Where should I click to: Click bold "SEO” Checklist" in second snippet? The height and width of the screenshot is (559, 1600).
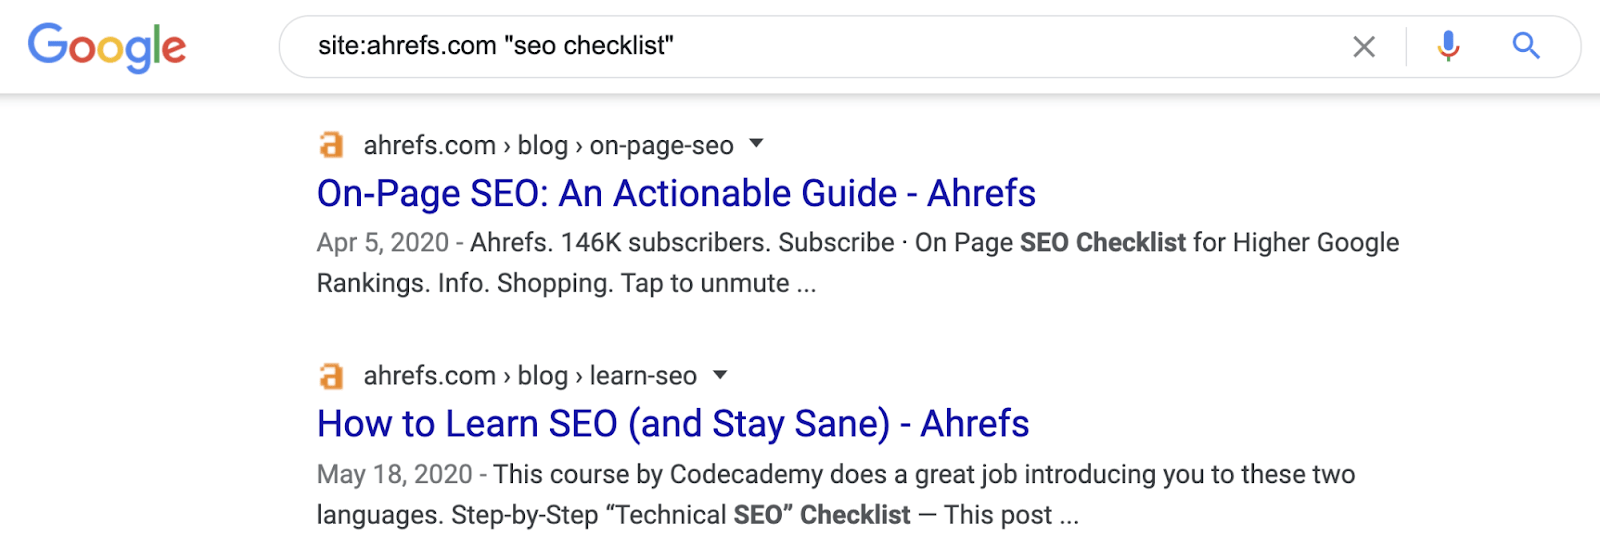[822, 515]
